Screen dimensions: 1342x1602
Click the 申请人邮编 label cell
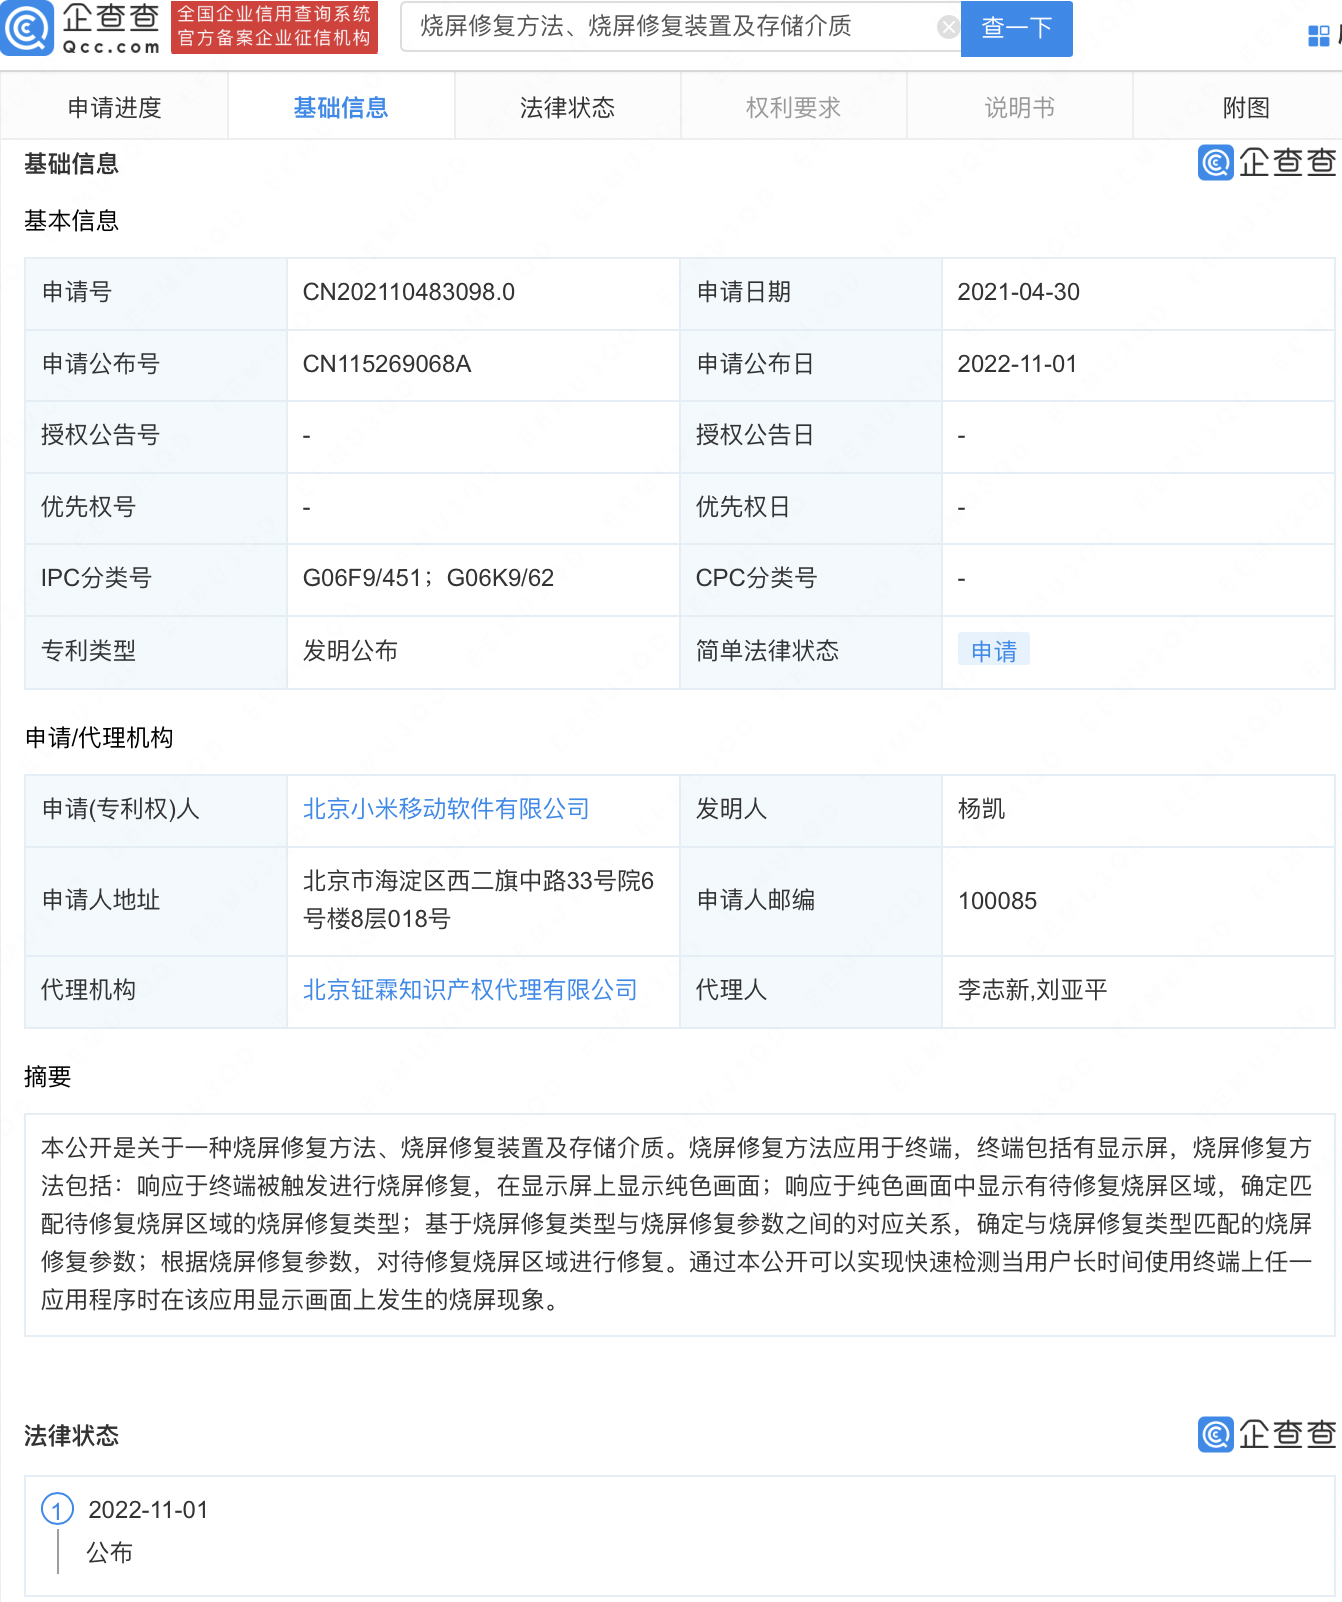811,900
